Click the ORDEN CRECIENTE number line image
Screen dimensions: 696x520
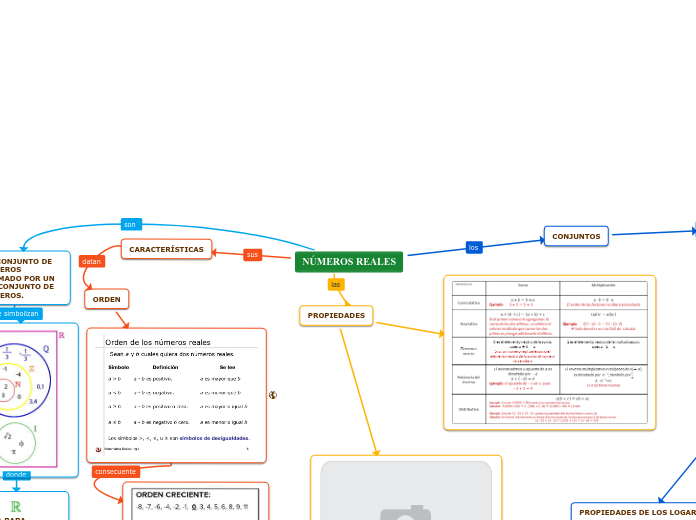195,502
